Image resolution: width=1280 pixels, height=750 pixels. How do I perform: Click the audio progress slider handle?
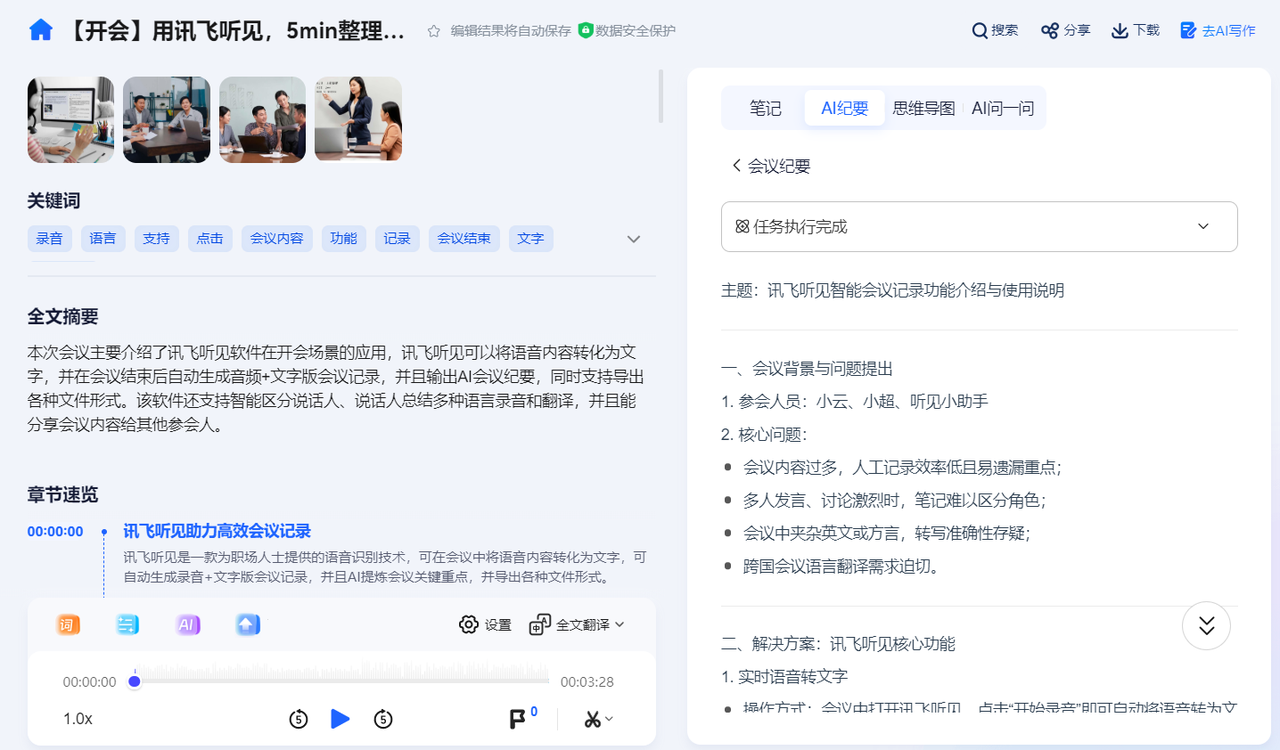[134, 682]
